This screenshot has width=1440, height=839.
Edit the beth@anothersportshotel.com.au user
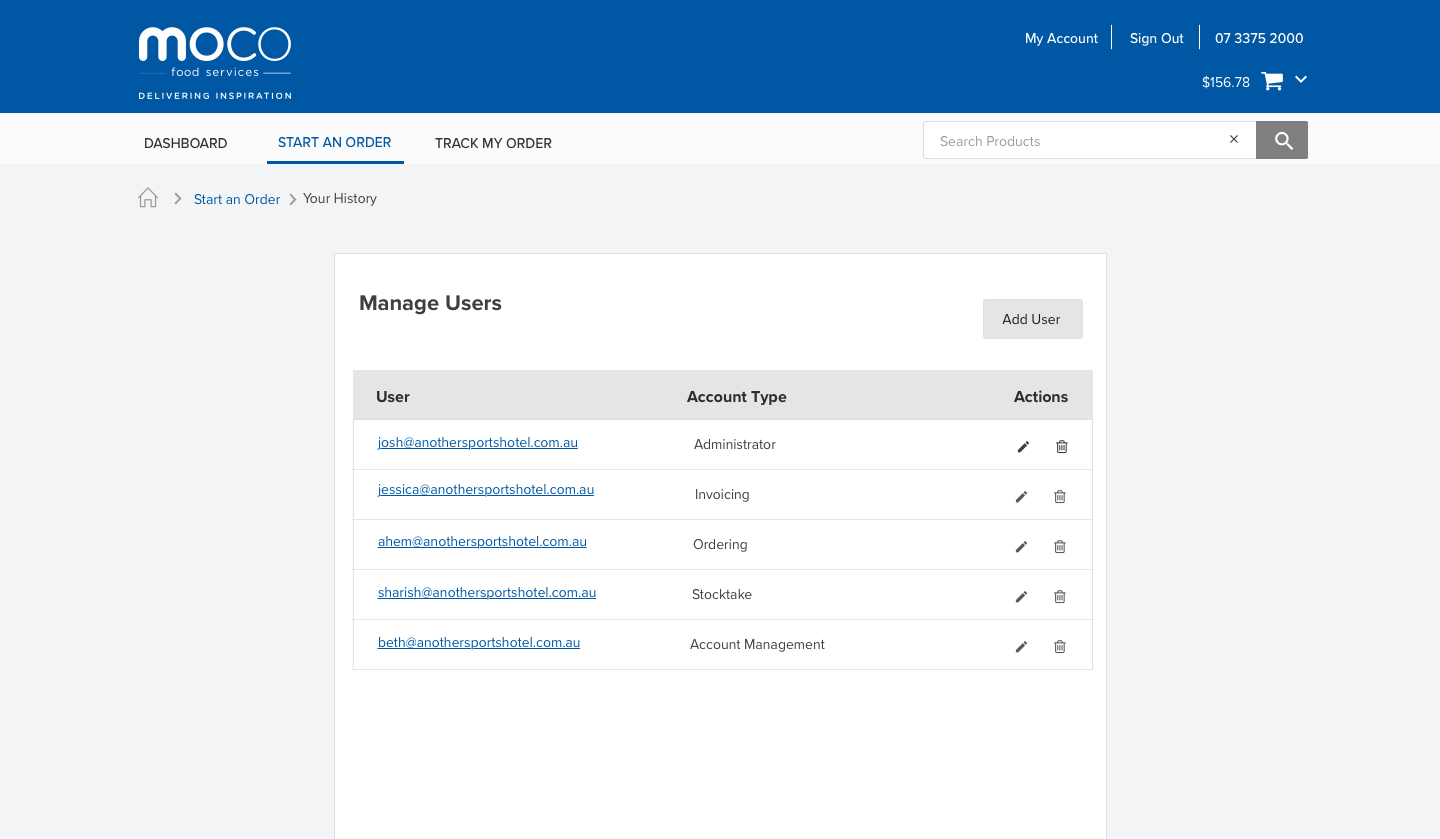pyautogui.click(x=1022, y=646)
